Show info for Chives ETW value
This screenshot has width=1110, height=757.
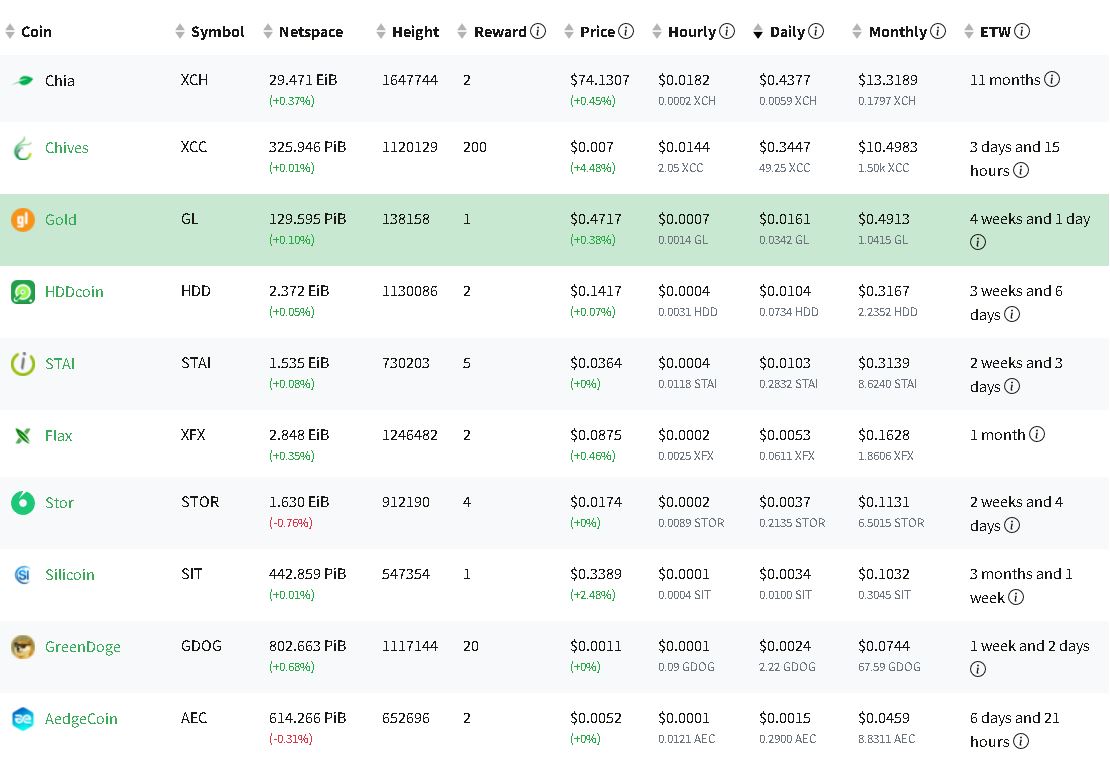click(1021, 170)
